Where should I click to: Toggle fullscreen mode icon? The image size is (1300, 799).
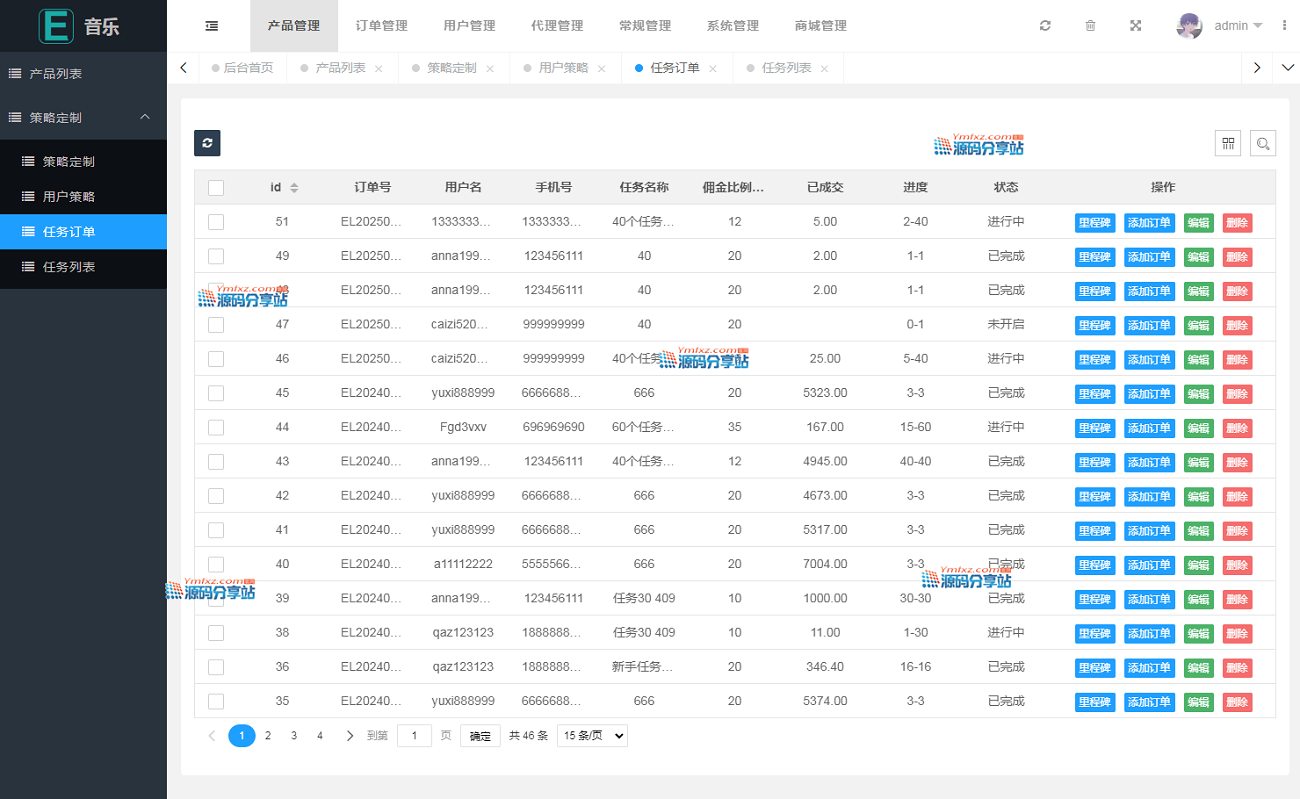(x=1136, y=26)
